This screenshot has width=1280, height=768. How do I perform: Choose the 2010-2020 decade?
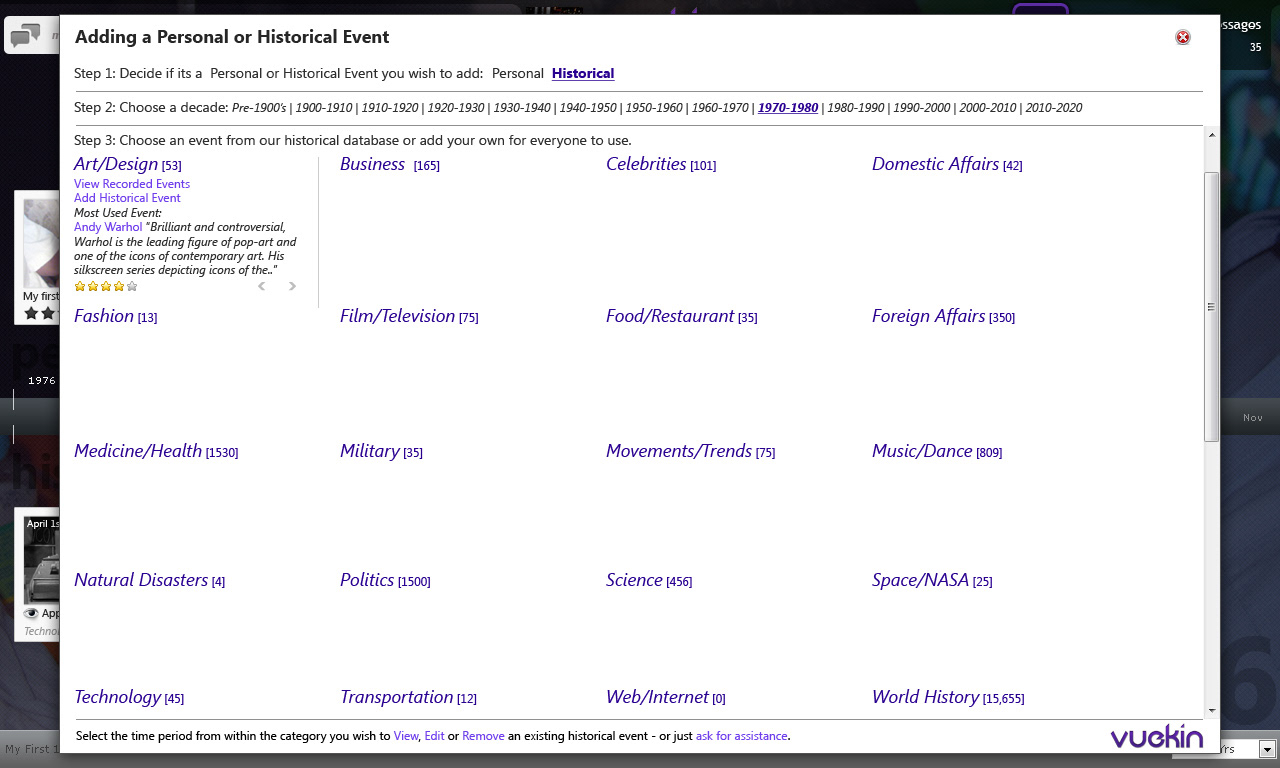(1054, 108)
